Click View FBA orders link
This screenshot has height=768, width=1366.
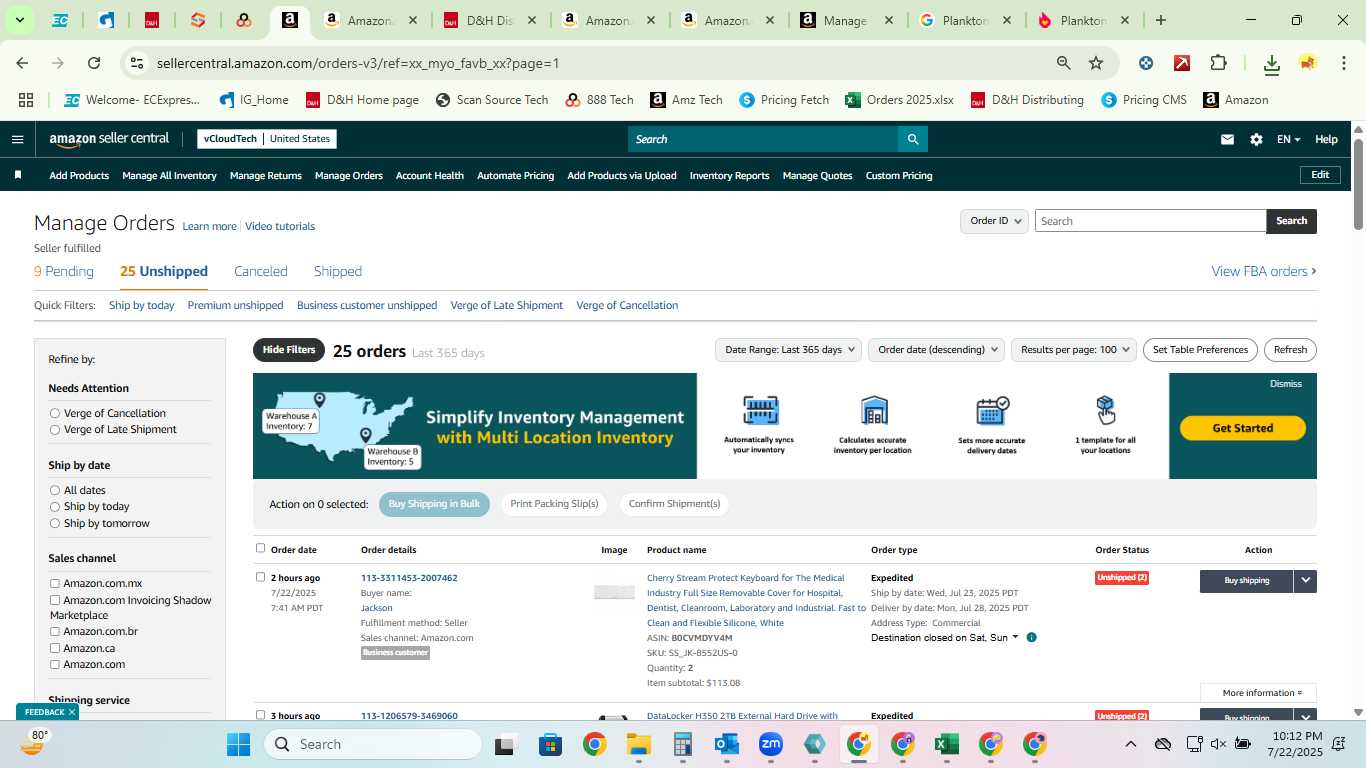click(1264, 271)
